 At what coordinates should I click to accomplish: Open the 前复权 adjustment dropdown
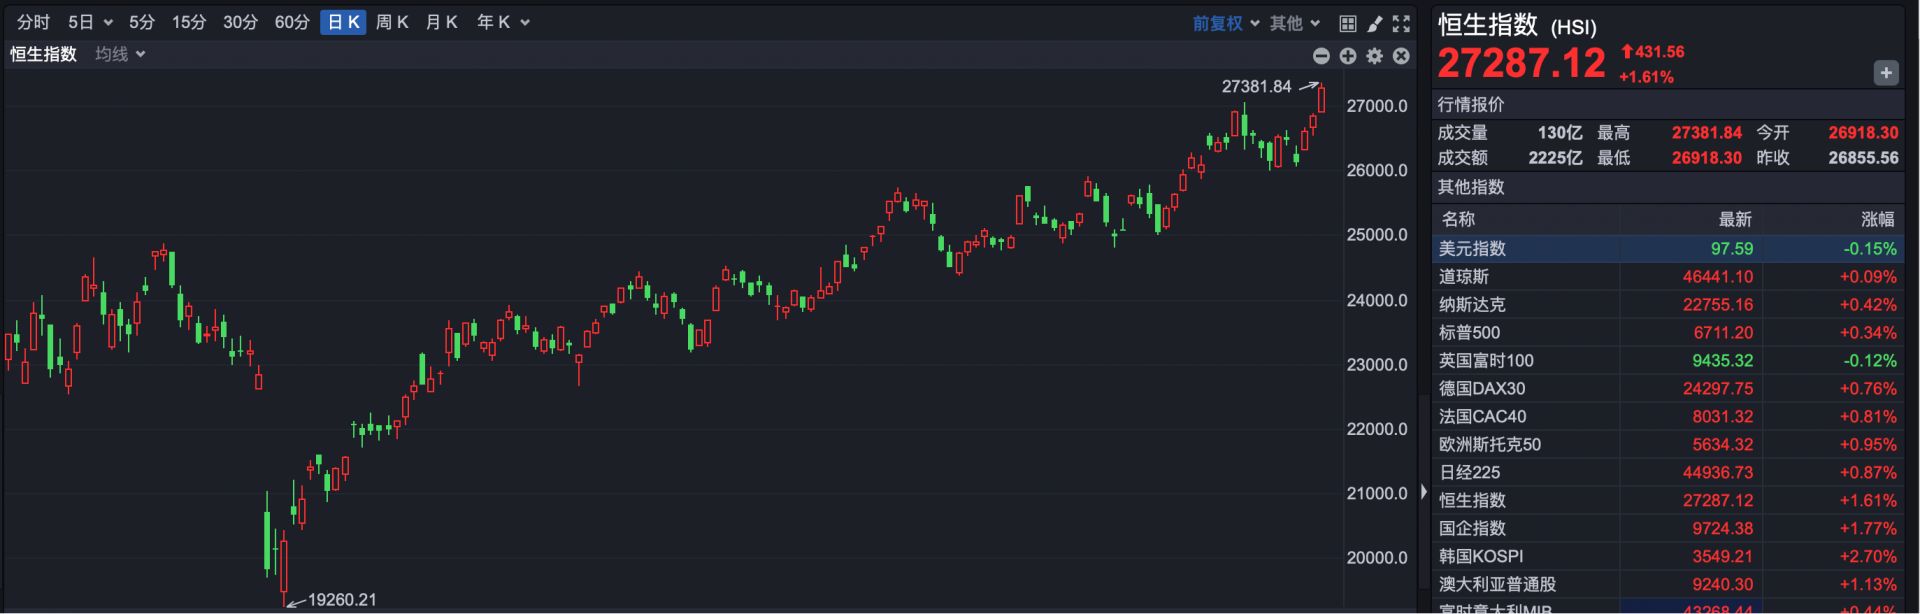point(1225,23)
